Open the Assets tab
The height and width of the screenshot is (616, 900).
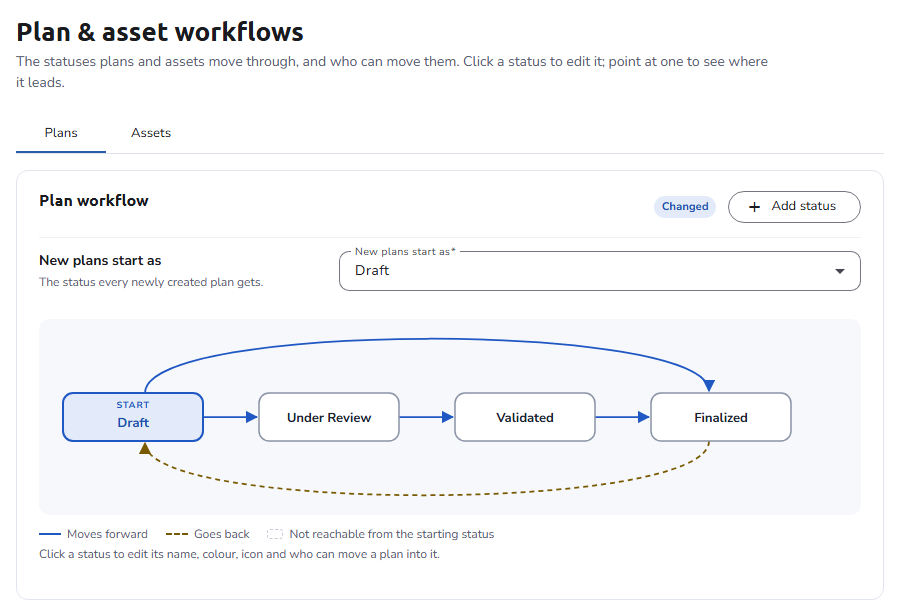coord(151,133)
